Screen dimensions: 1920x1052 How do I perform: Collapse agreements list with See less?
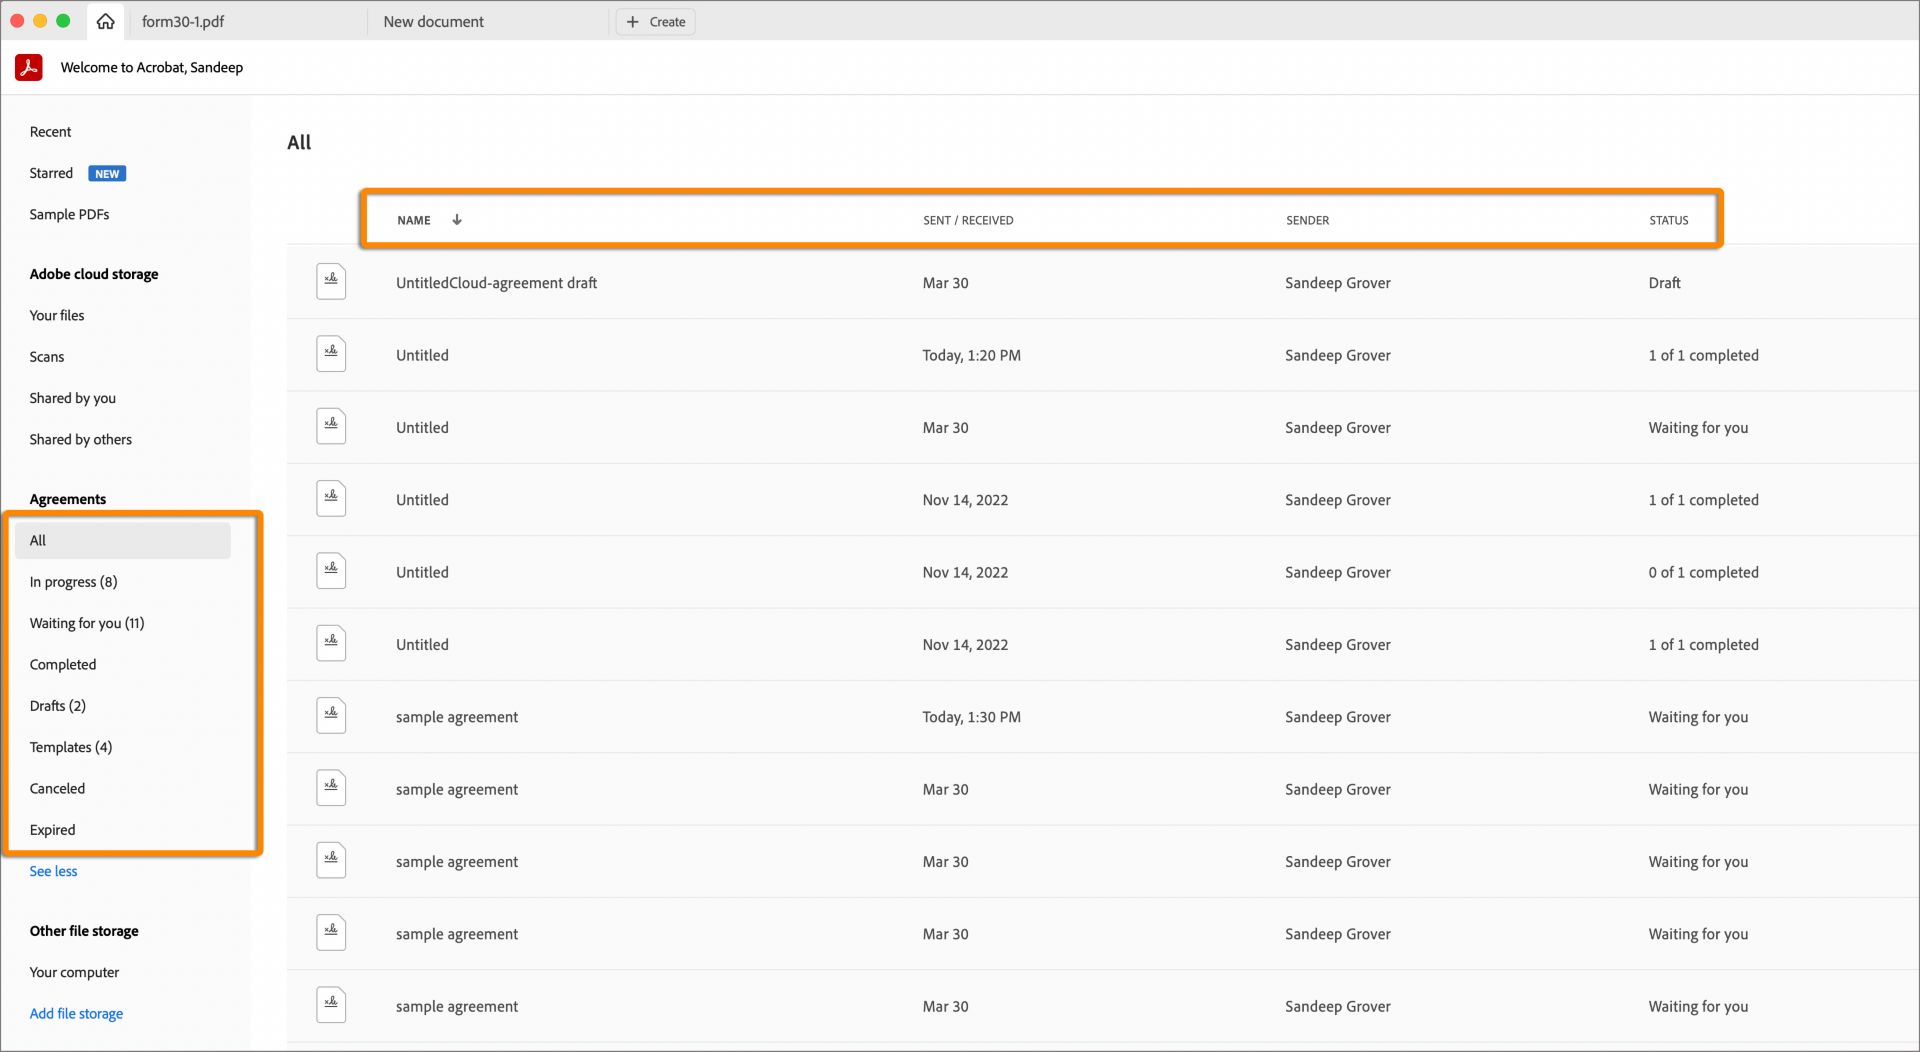tap(53, 871)
